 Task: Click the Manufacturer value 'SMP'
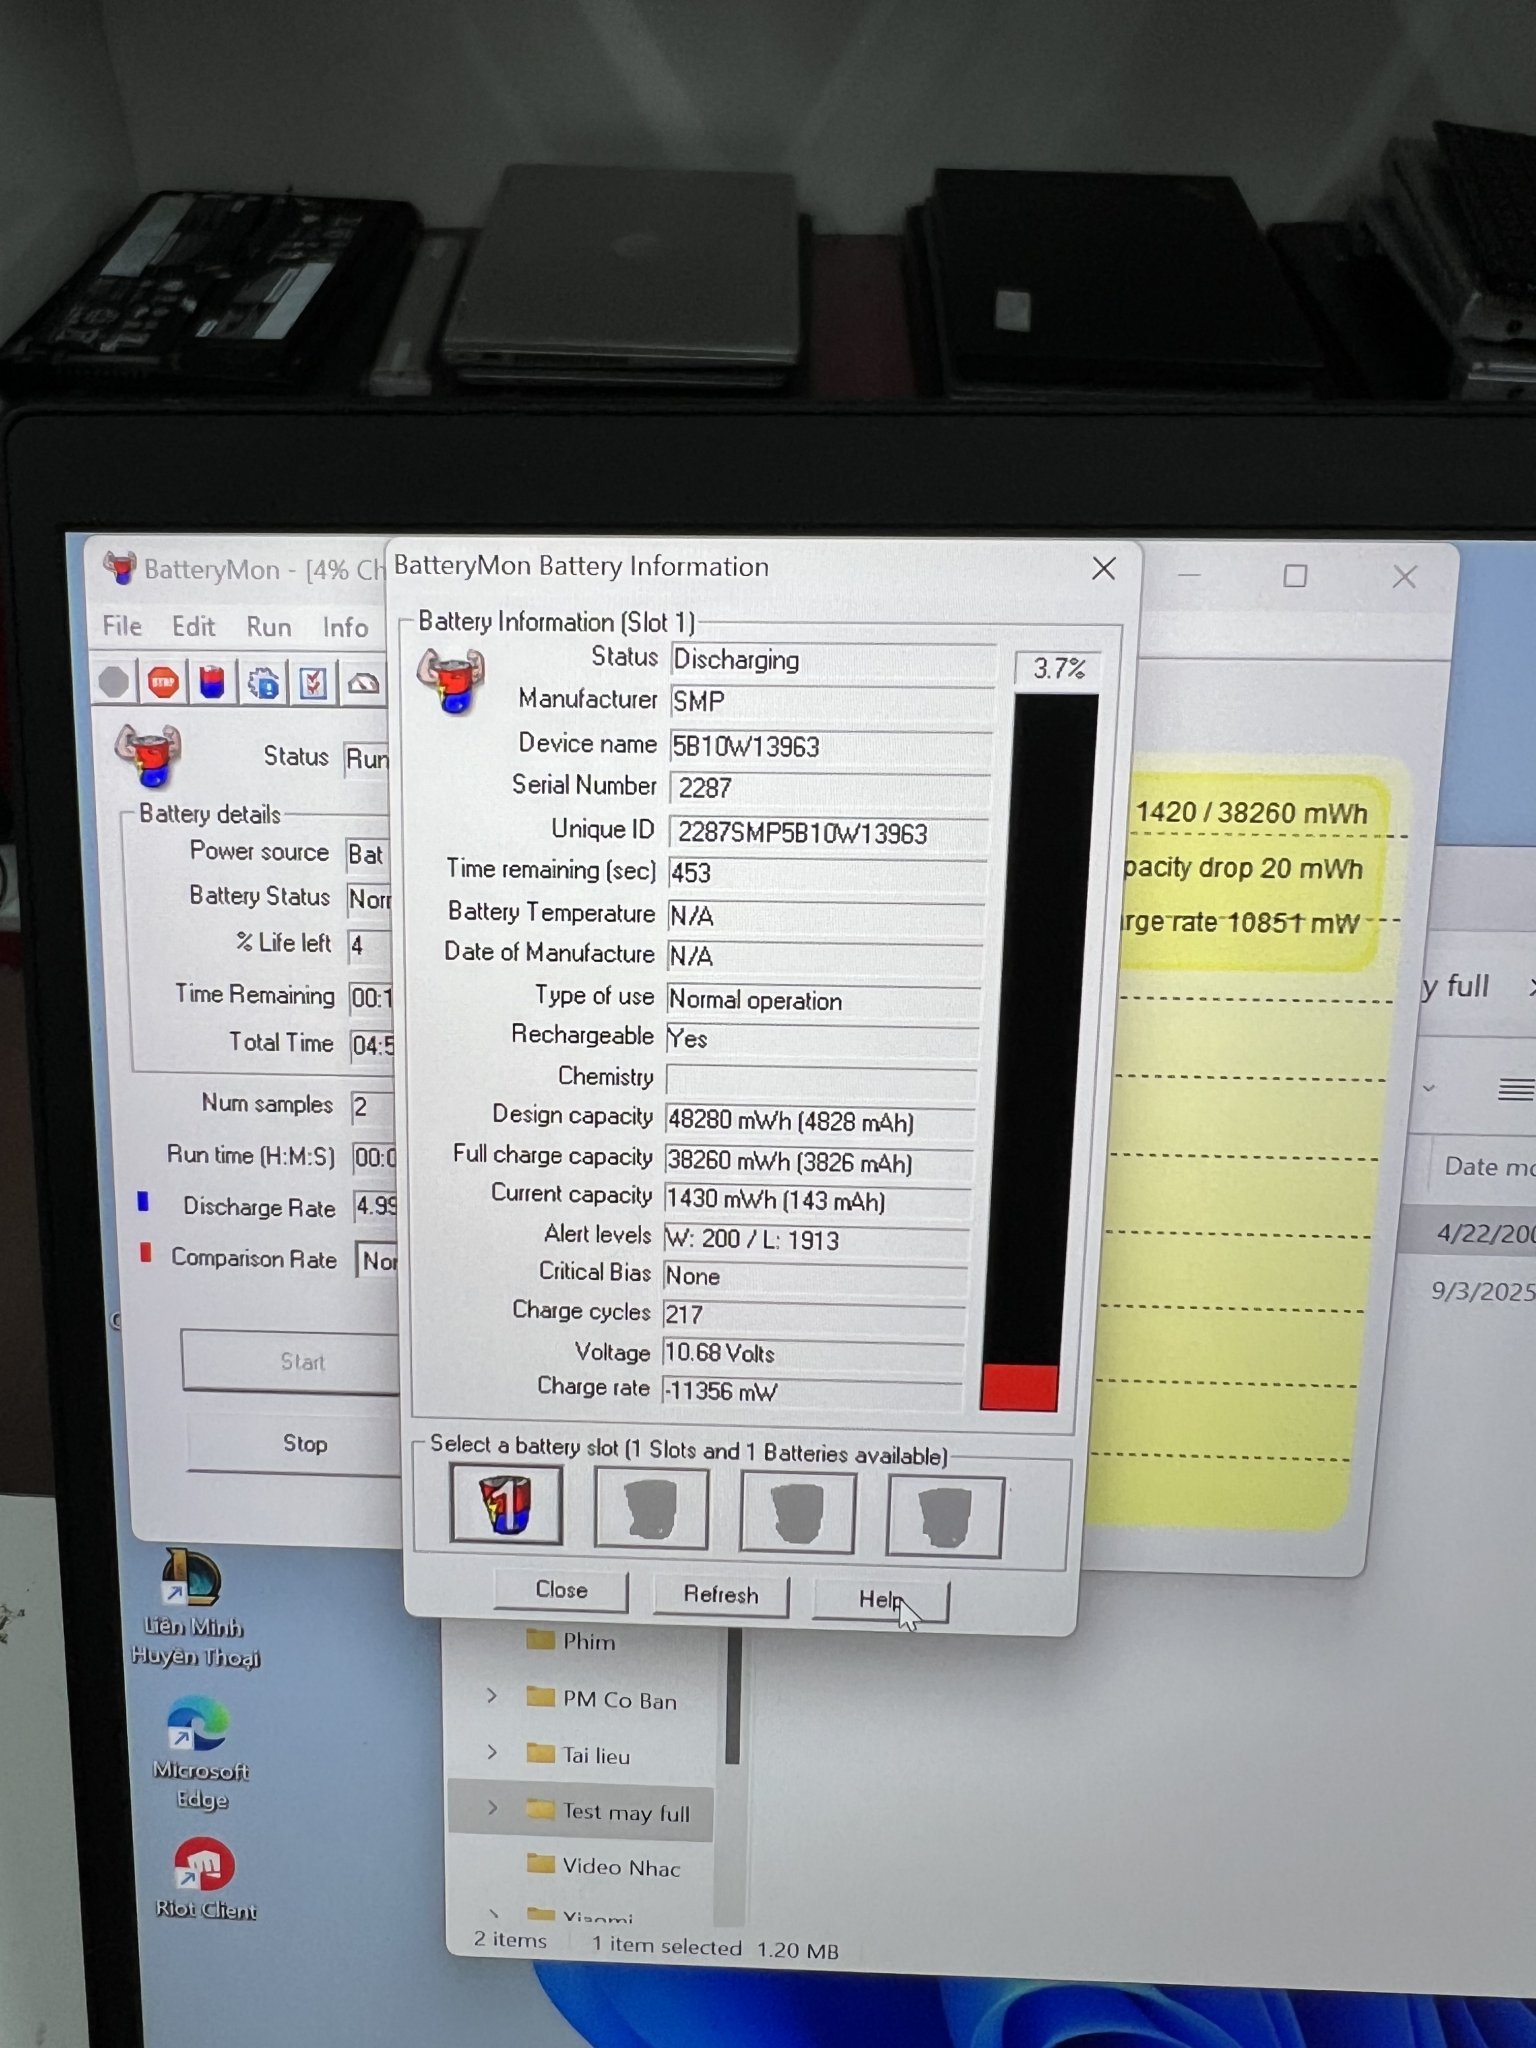point(832,702)
